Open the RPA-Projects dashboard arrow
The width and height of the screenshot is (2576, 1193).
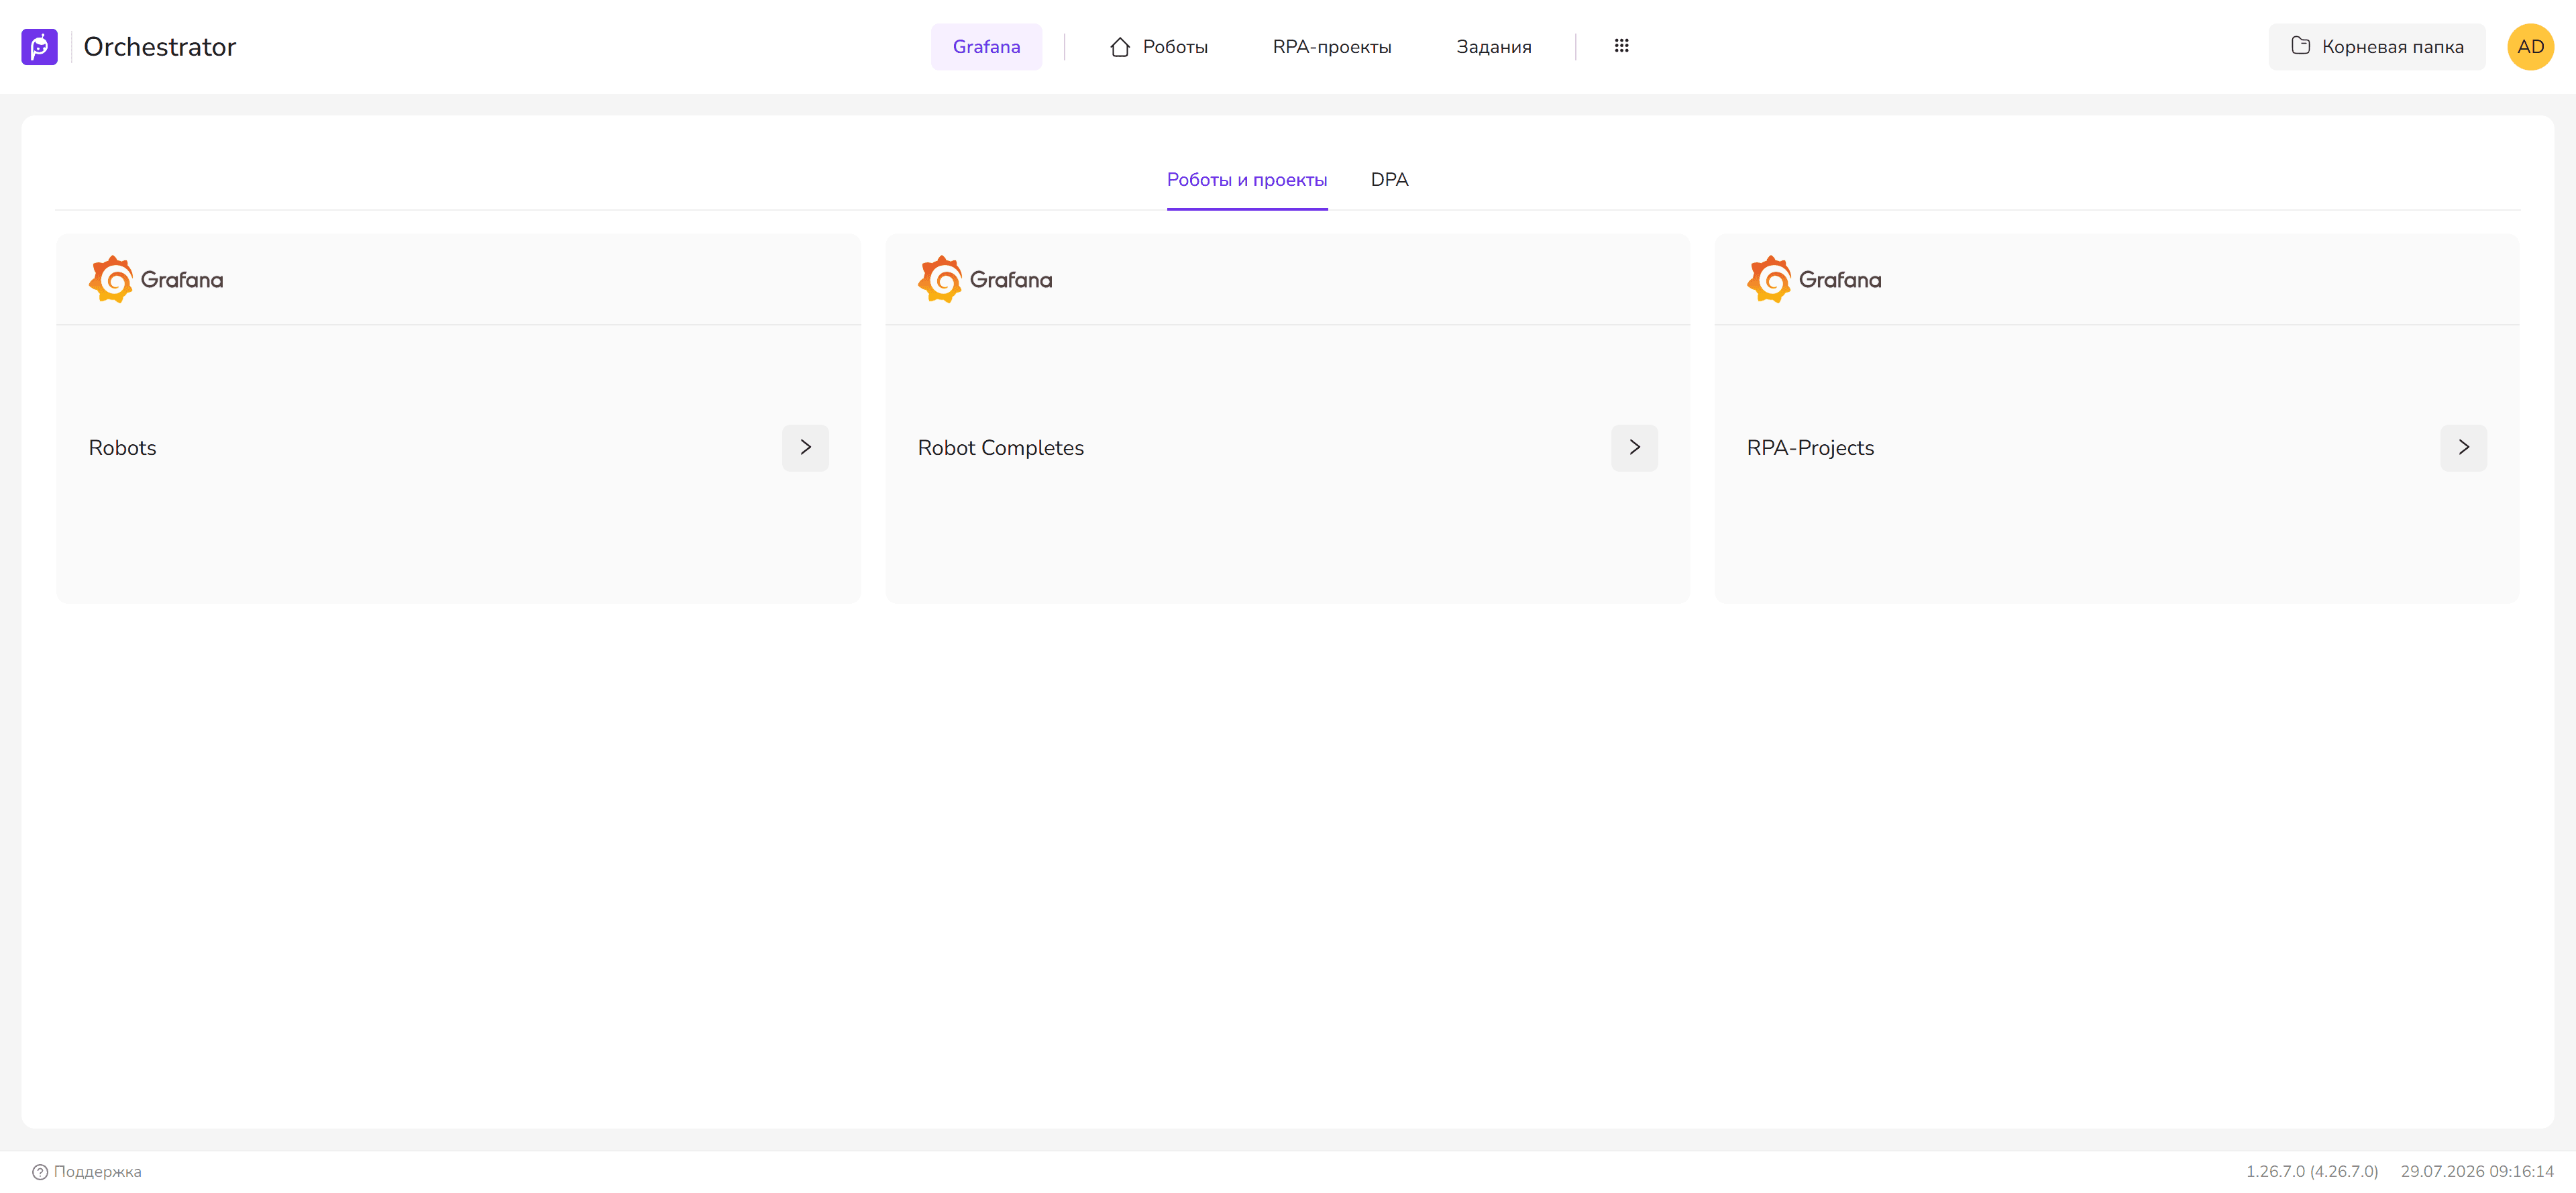coord(2463,447)
